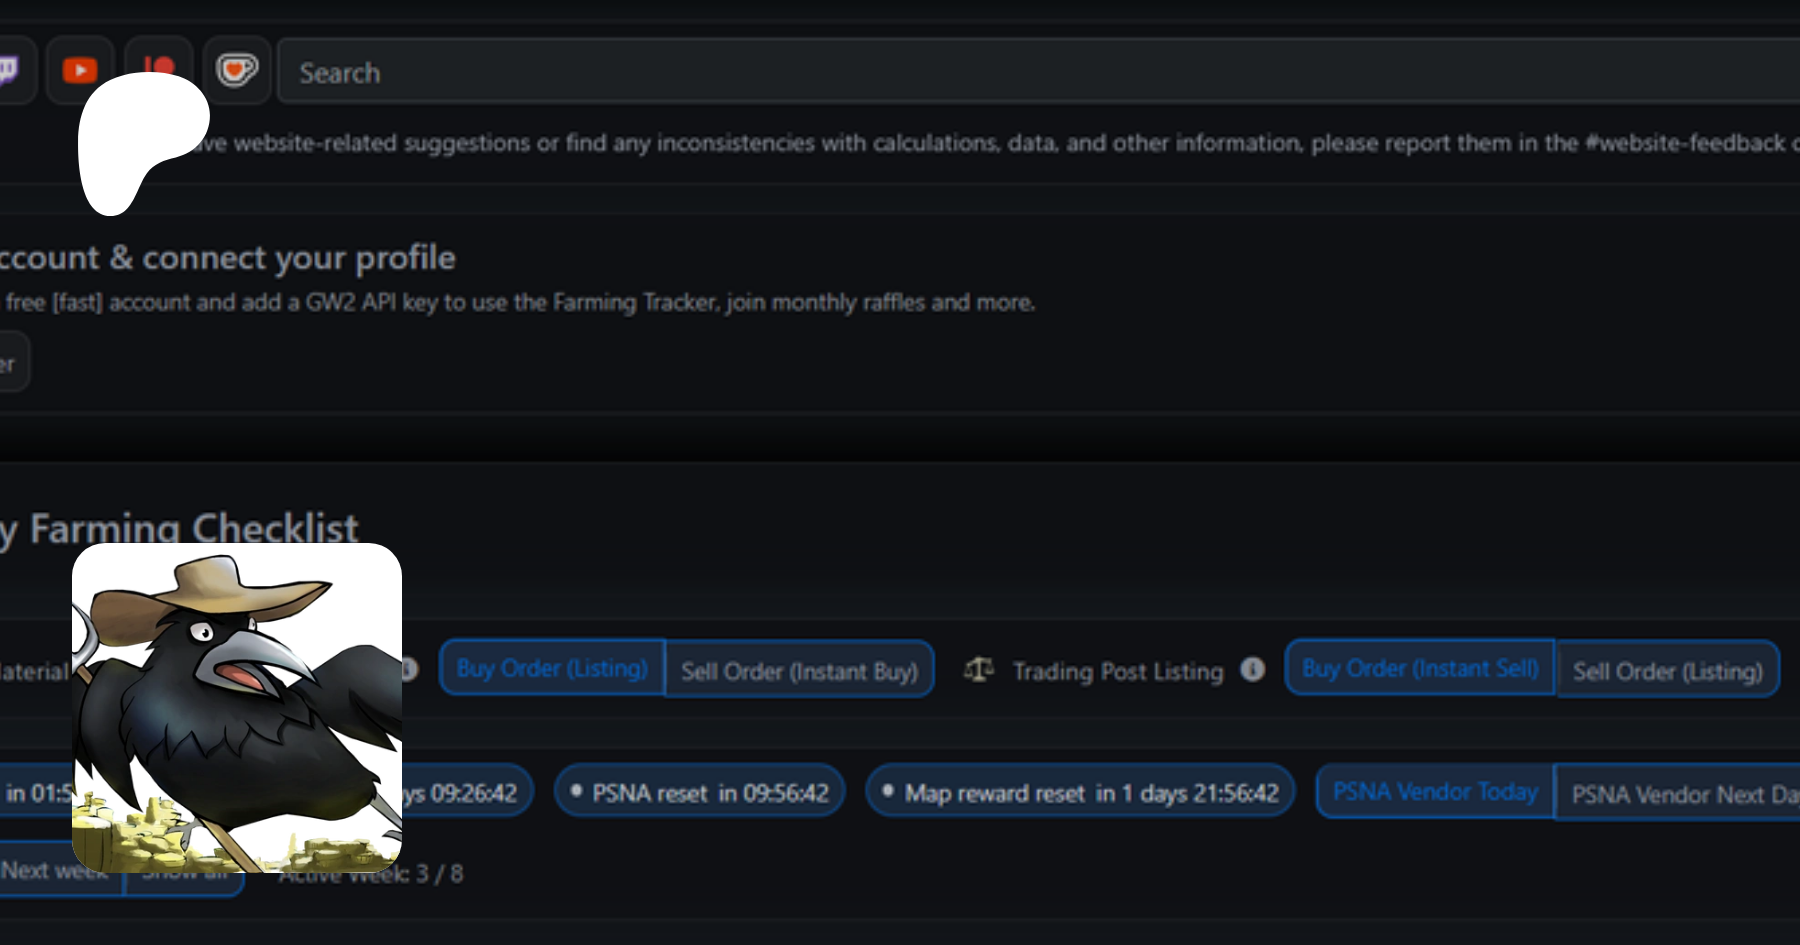This screenshot has height=945, width=1800.
Task: Open the YouTube channel icon
Action: tap(80, 70)
